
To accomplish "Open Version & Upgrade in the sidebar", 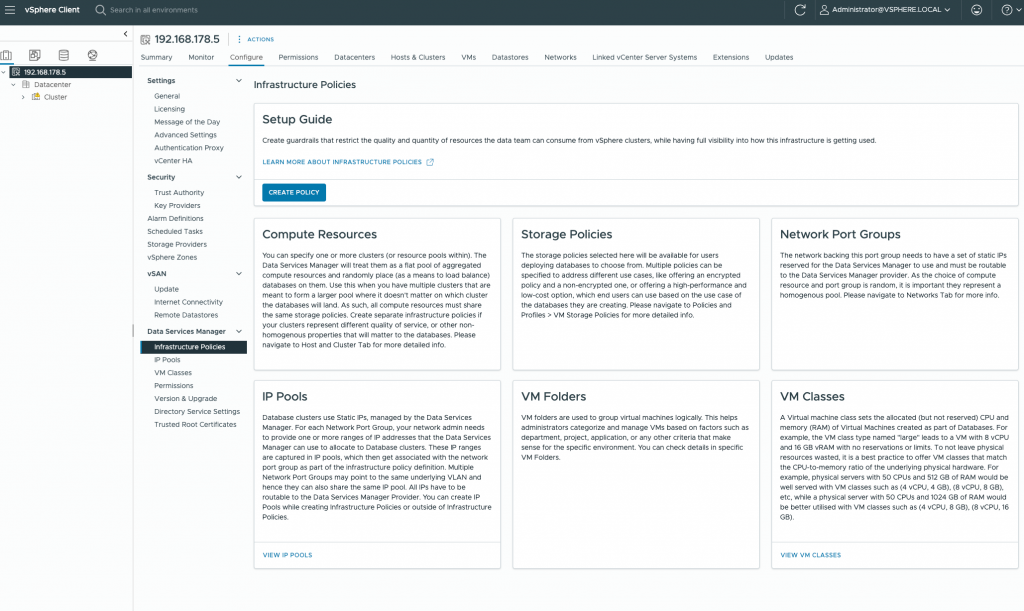I will click(x=185, y=399).
